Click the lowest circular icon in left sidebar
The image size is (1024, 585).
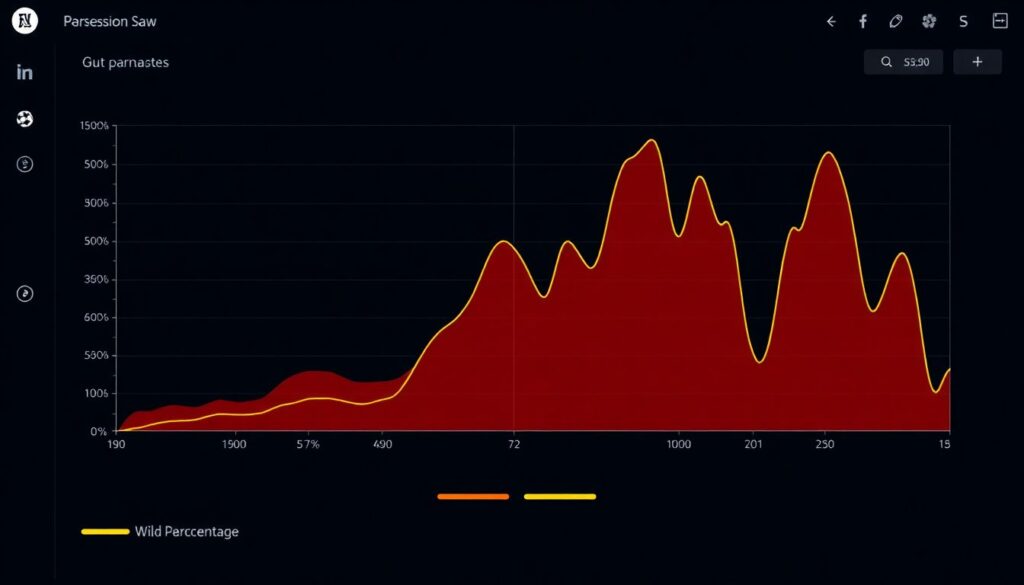click(25, 293)
